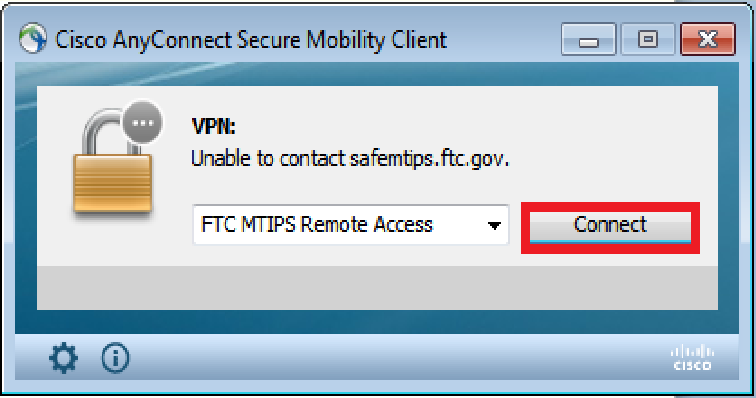
Task: Click empty bottom bar right of info icon
Action: point(395,358)
